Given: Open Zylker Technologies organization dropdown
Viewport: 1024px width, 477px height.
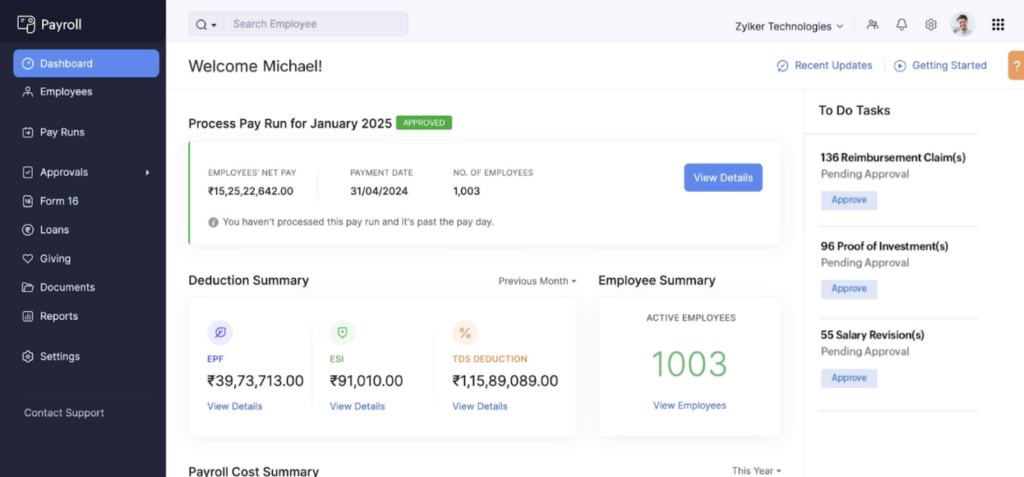Looking at the screenshot, I should (x=789, y=26).
